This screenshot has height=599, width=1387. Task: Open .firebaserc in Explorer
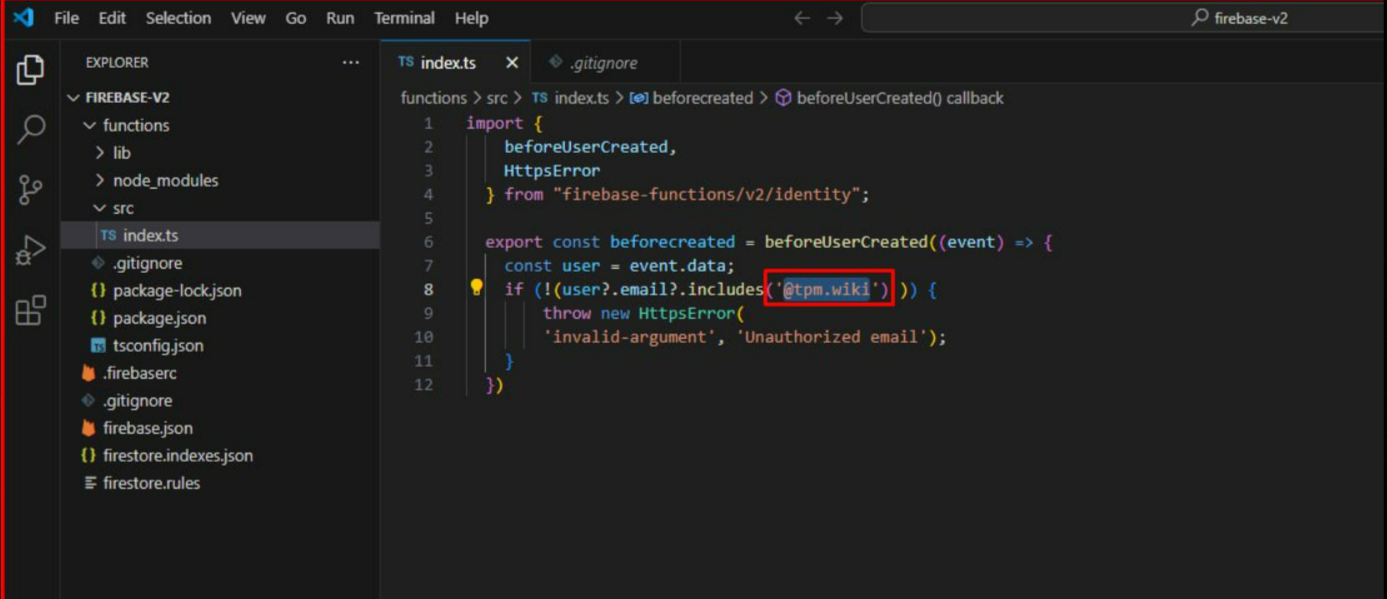point(220,373)
